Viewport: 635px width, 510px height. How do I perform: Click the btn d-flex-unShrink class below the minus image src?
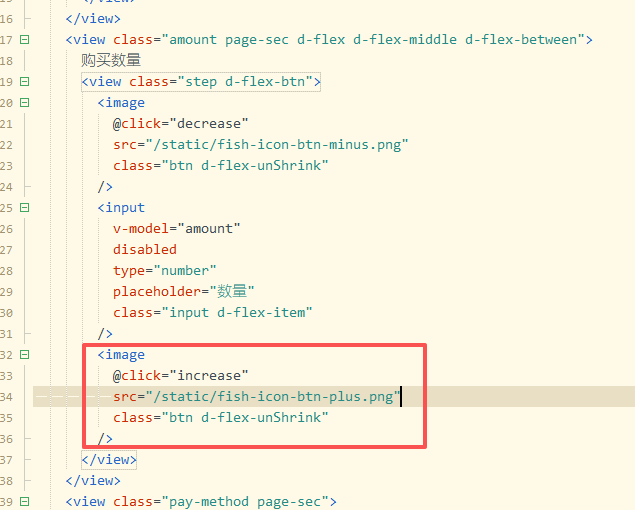[248, 166]
